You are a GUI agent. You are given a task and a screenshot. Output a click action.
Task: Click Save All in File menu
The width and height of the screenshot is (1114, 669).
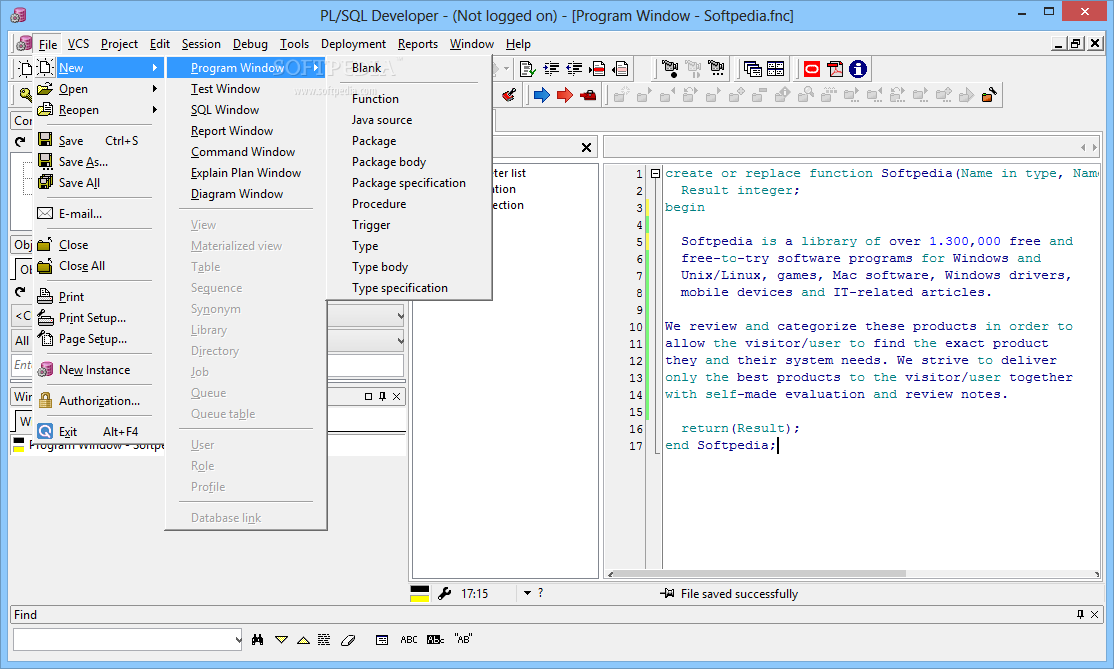click(x=79, y=183)
